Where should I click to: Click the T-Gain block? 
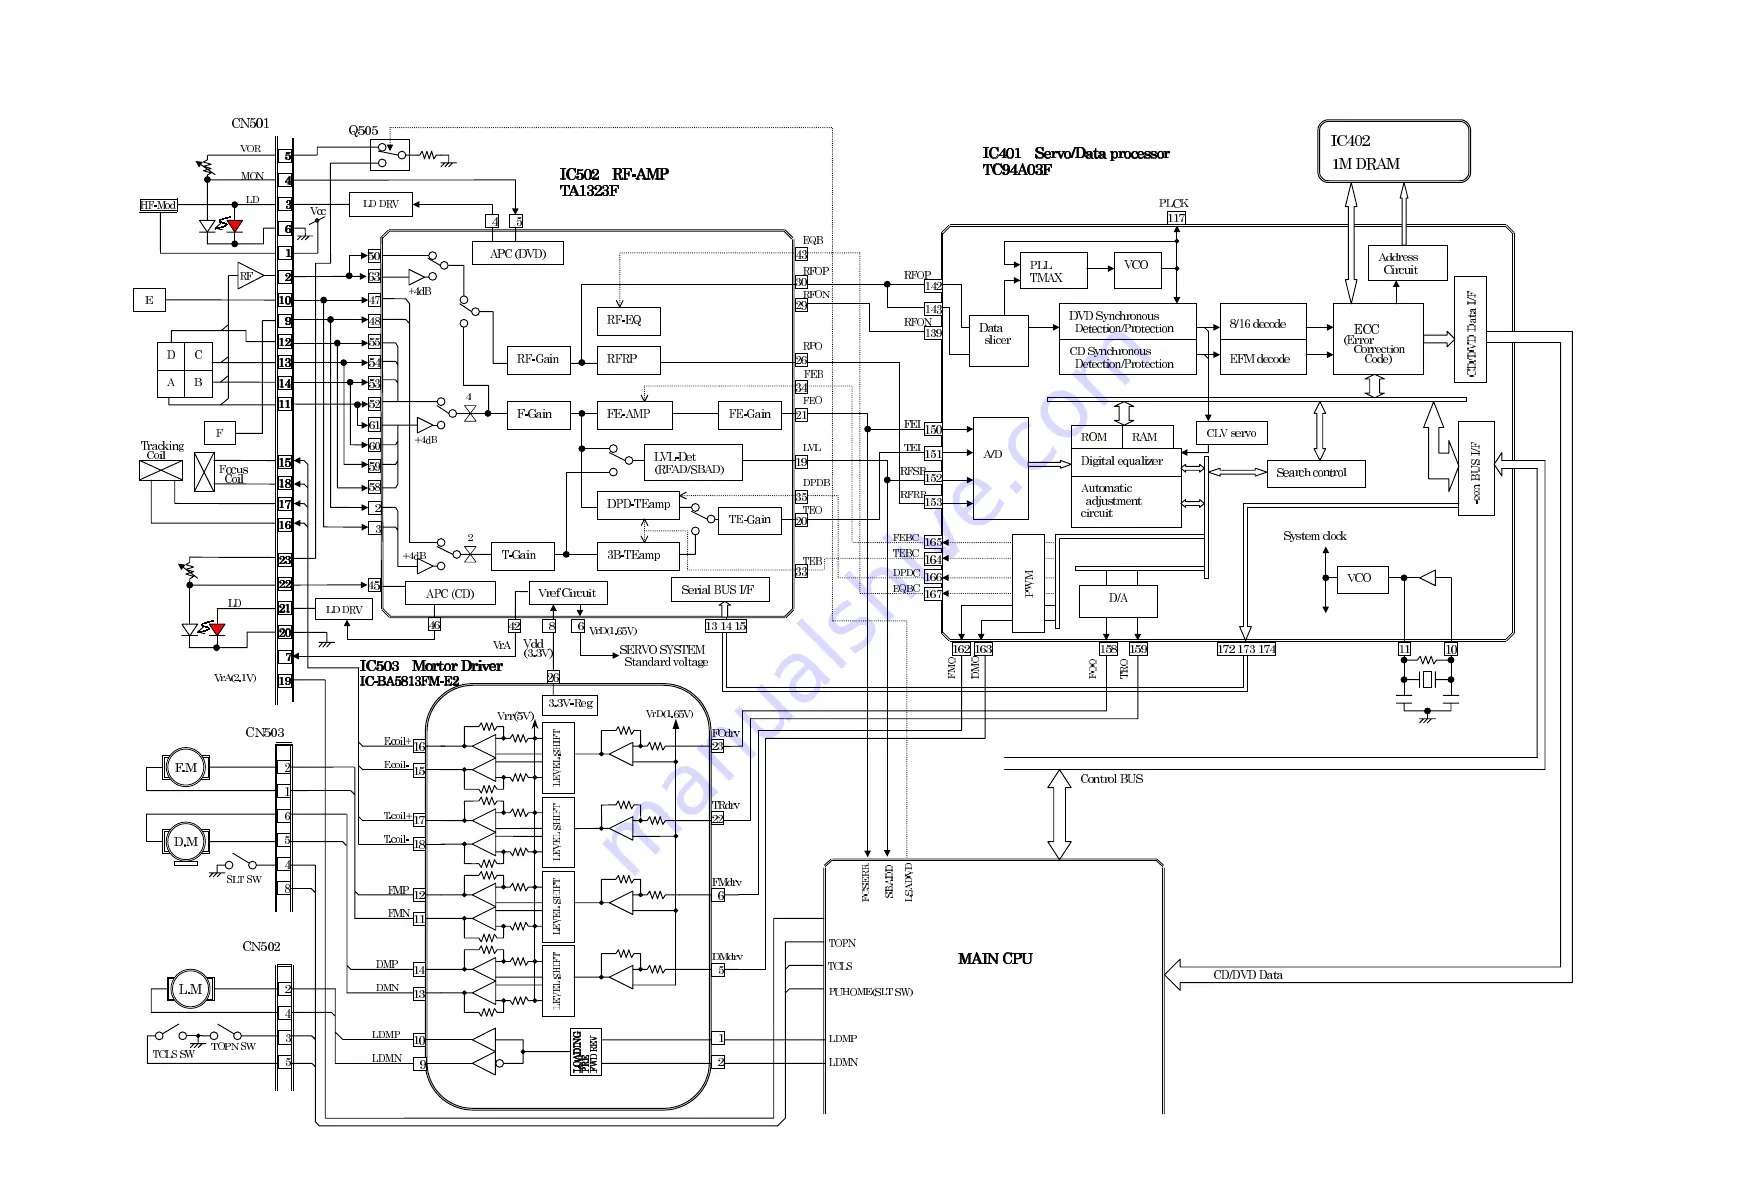coord(522,555)
